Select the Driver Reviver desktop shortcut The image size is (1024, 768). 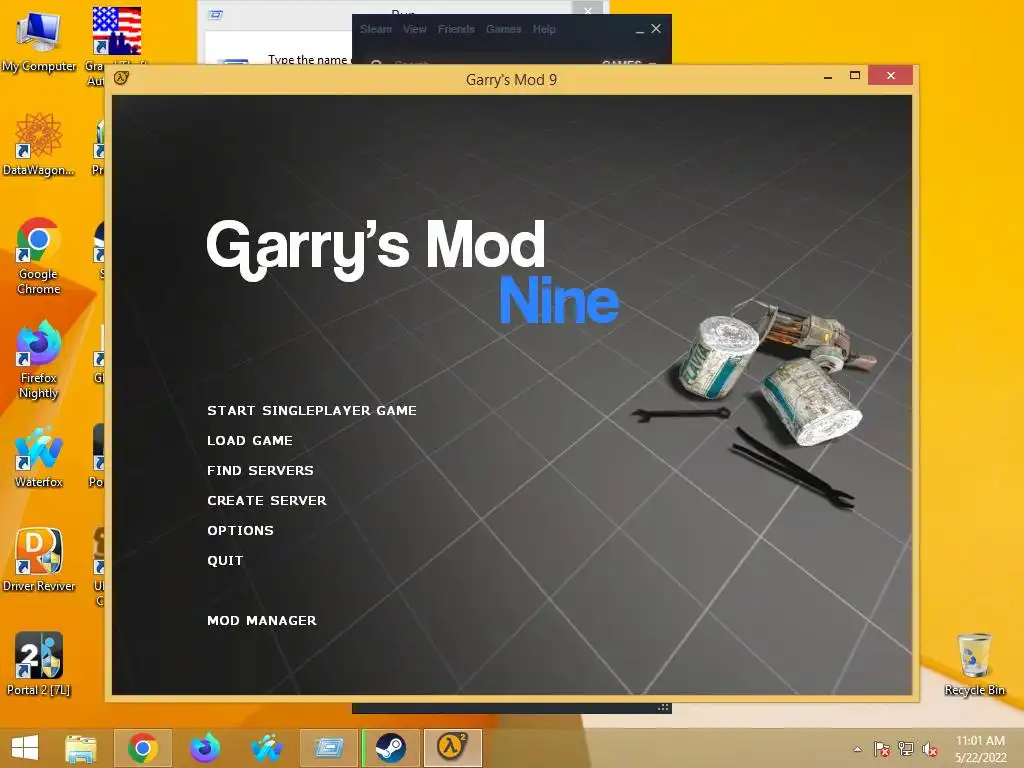tap(39, 560)
